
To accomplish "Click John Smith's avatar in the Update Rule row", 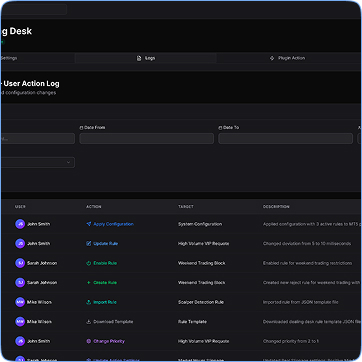I will click(x=20, y=244).
